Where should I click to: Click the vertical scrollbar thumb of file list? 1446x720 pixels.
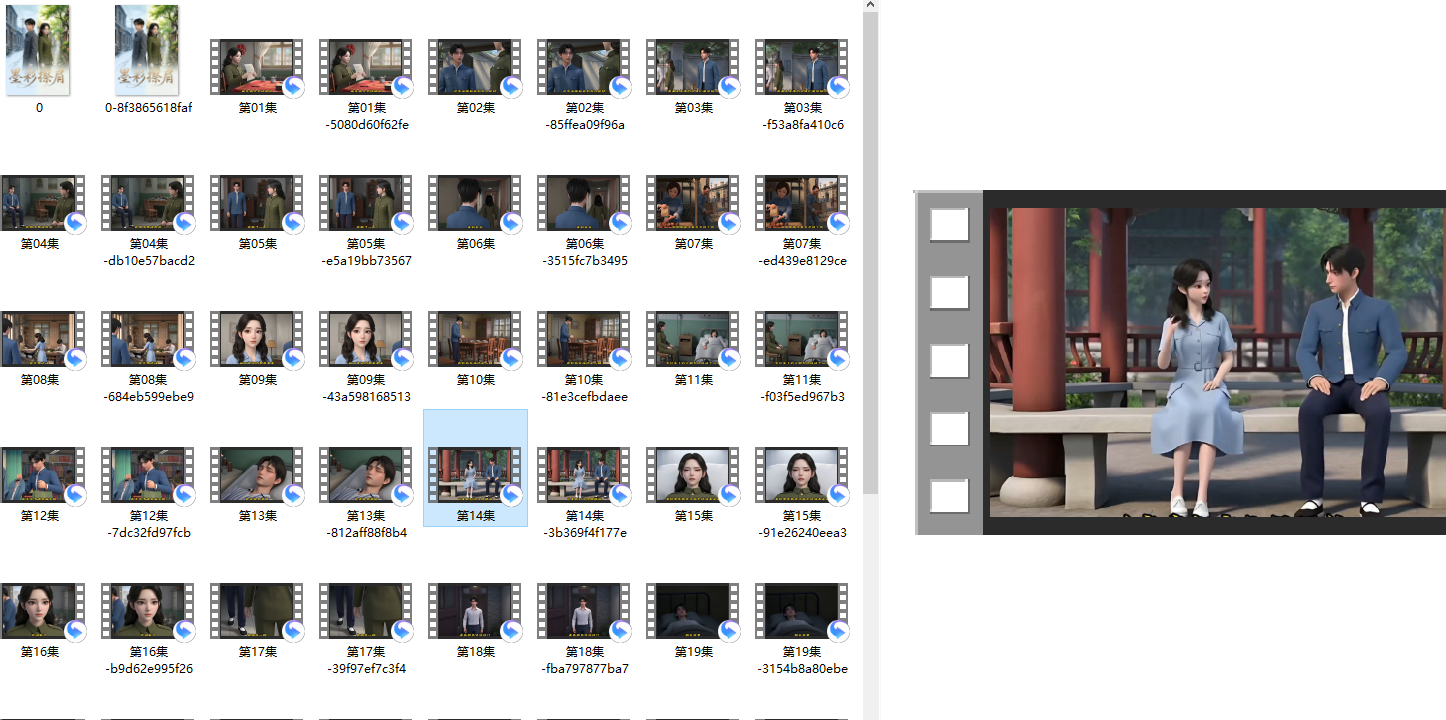click(870, 250)
